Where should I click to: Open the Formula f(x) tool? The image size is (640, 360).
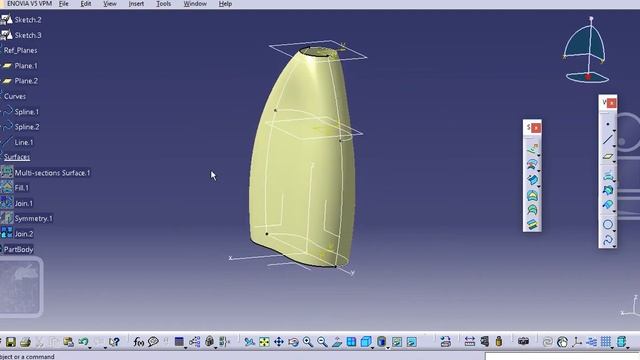click(139, 342)
